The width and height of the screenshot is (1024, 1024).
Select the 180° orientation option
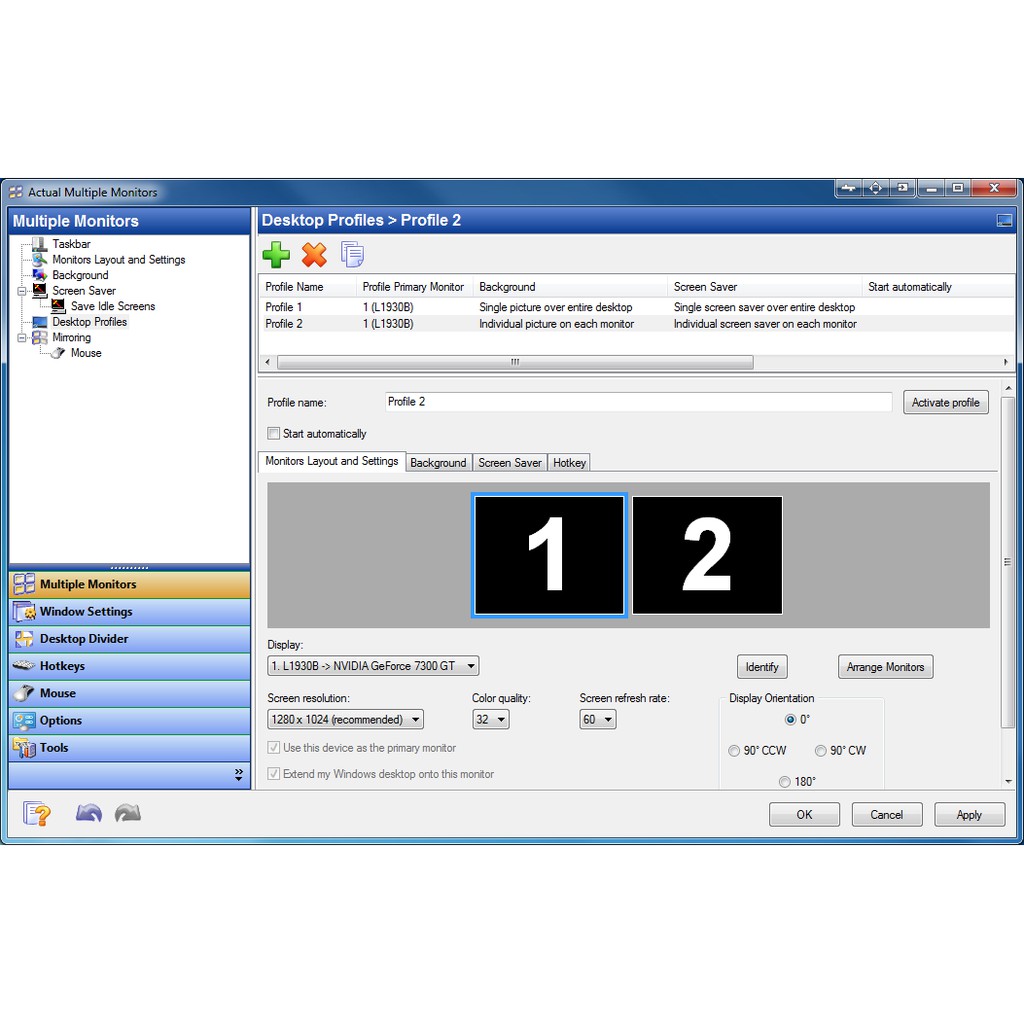tap(785, 782)
